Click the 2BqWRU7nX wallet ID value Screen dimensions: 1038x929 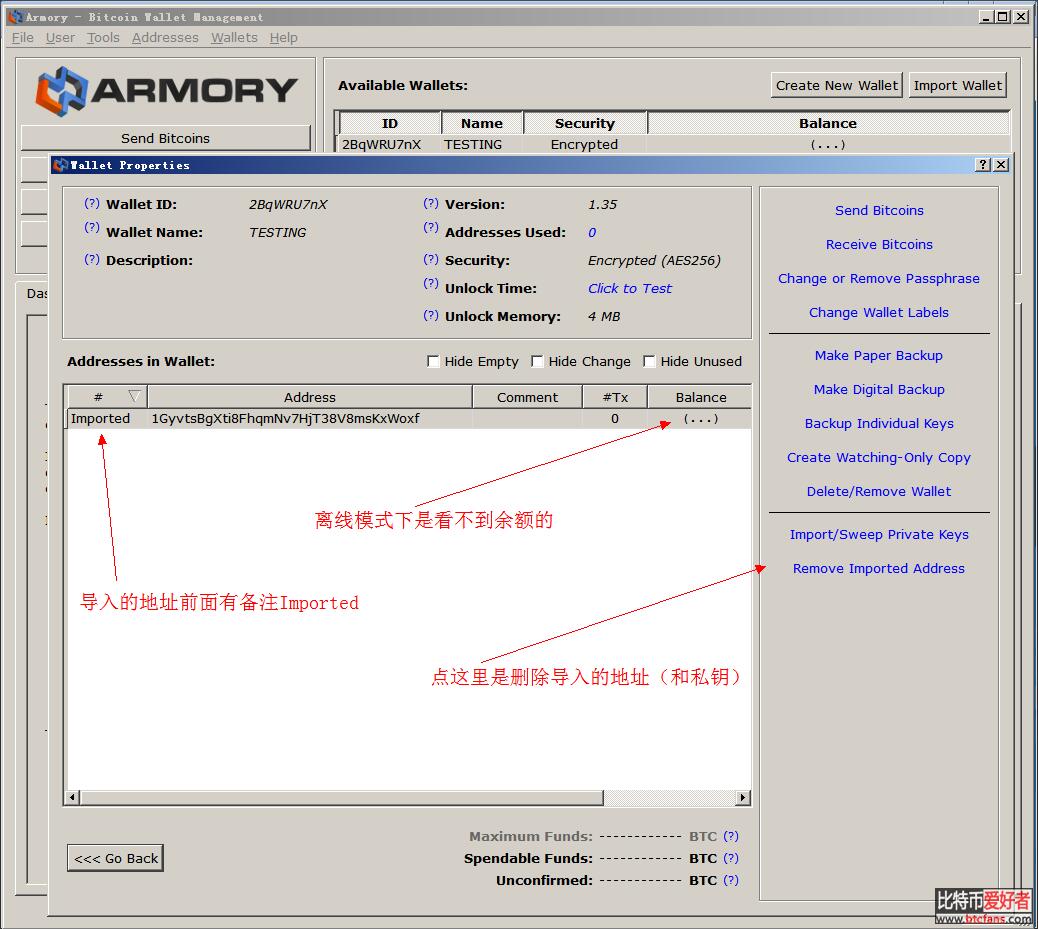(x=288, y=205)
